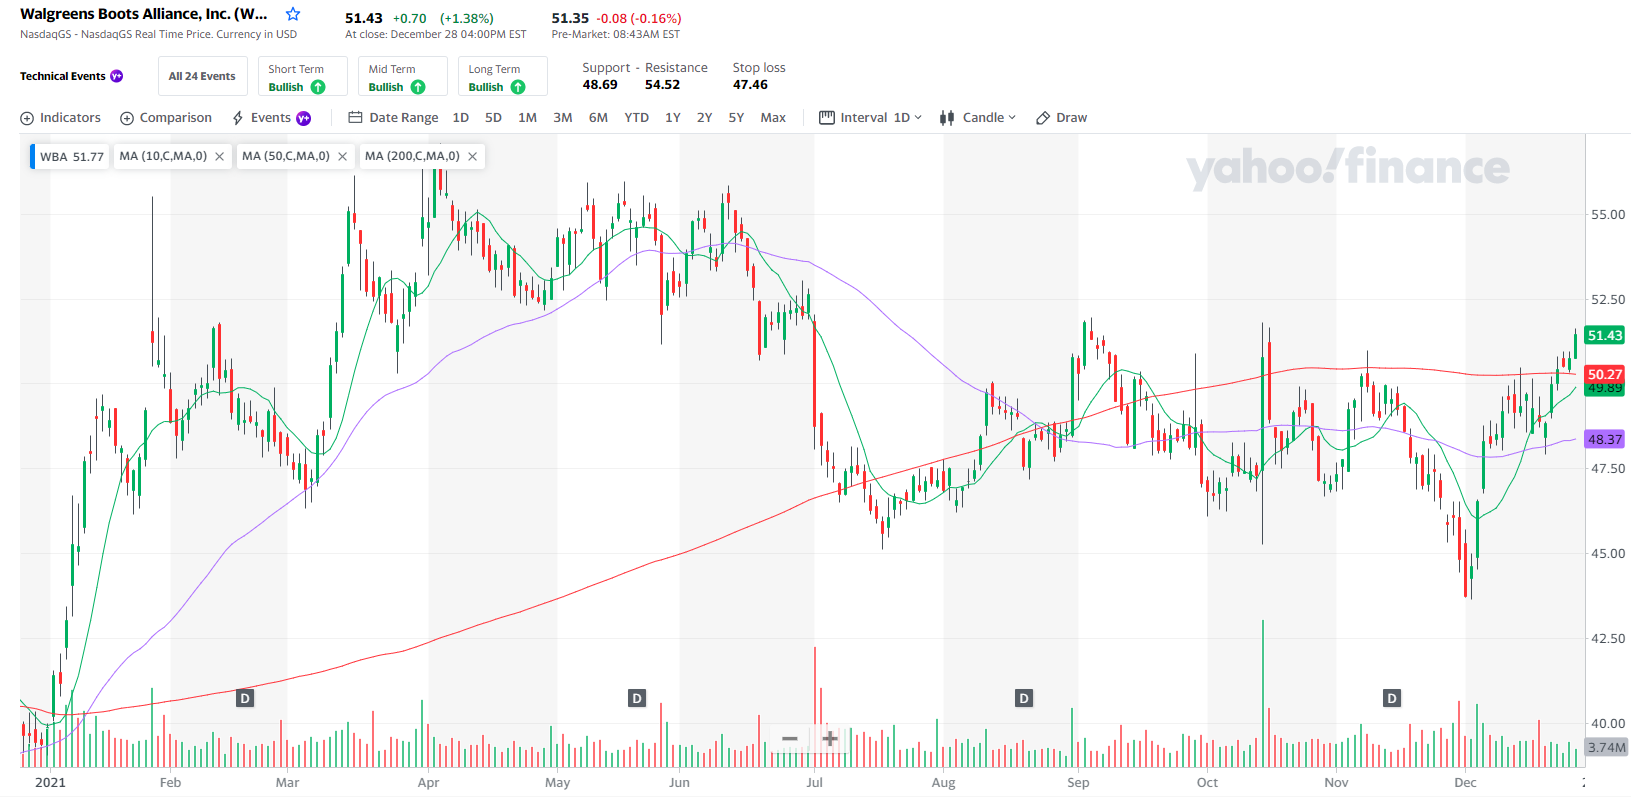Select the 3M date range
The height and width of the screenshot is (797, 1631).
click(x=563, y=118)
